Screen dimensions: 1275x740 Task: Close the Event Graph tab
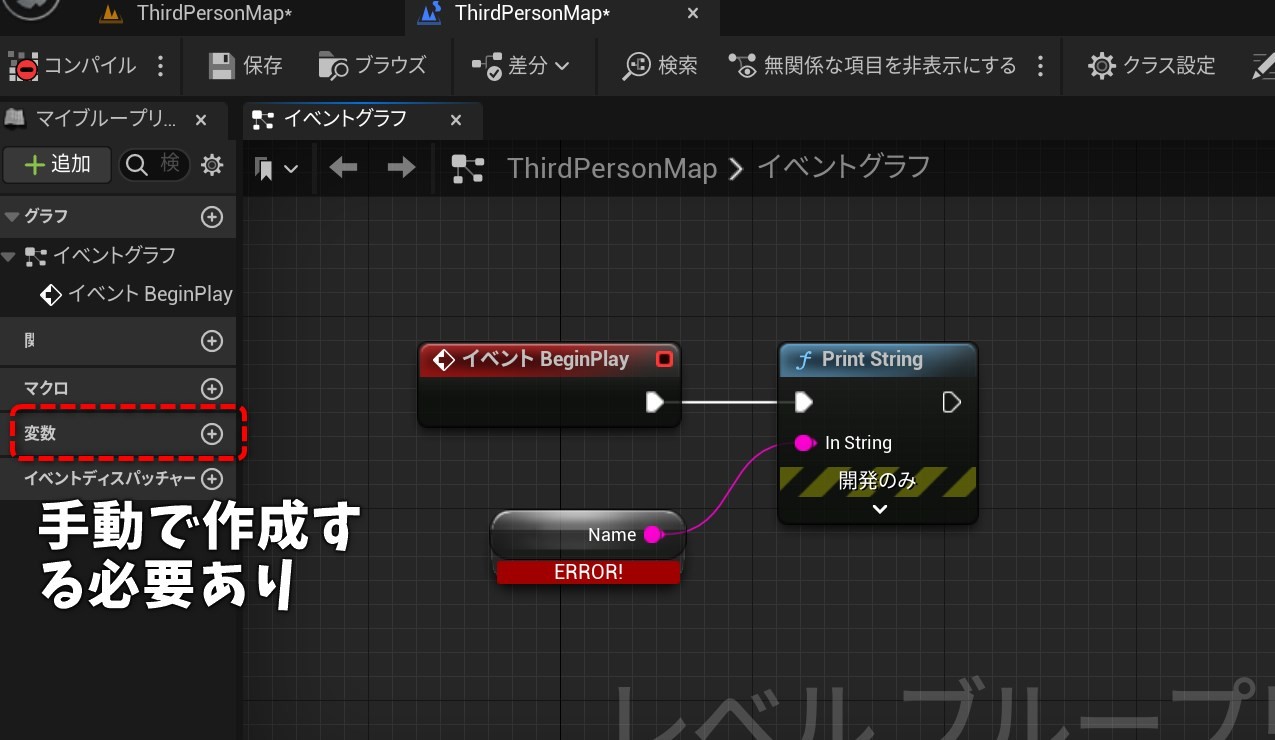tap(456, 120)
